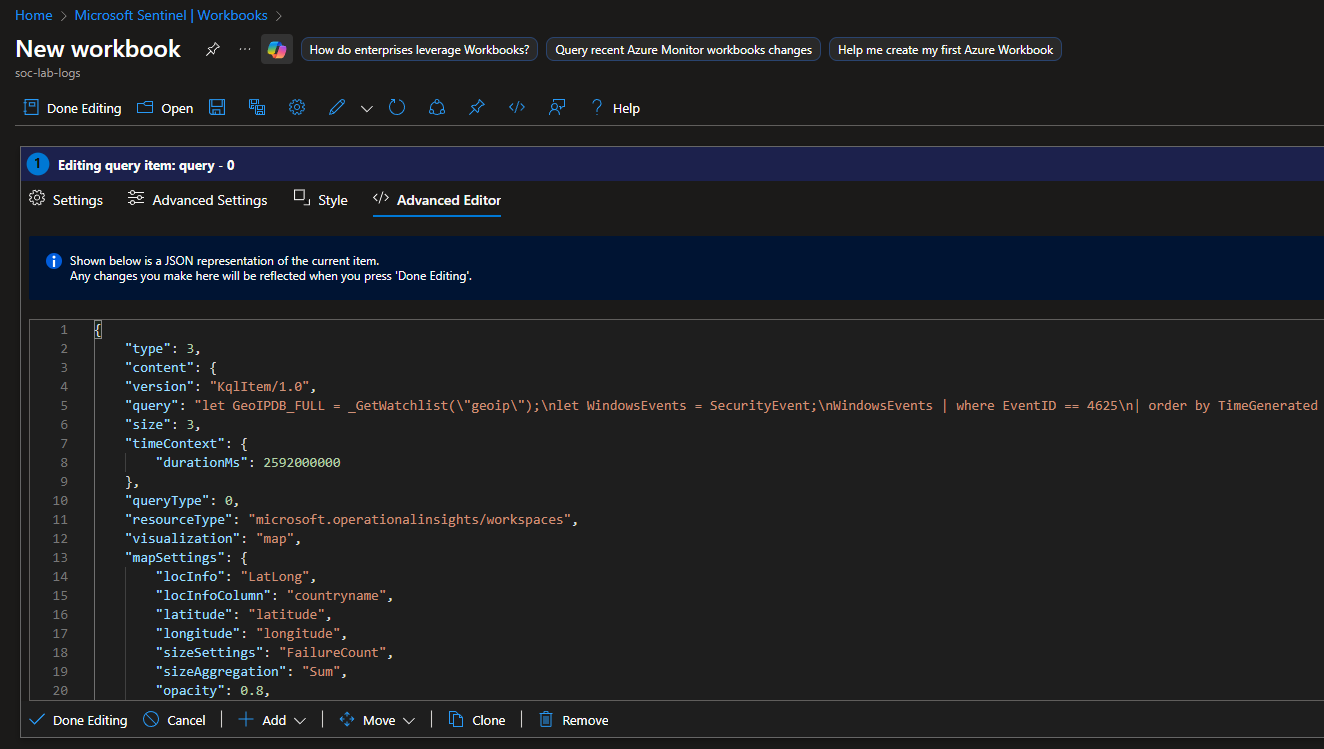Click Microsoft Sentinel | Workbooks breadcrumb link
This screenshot has height=749, width=1324.
point(171,15)
